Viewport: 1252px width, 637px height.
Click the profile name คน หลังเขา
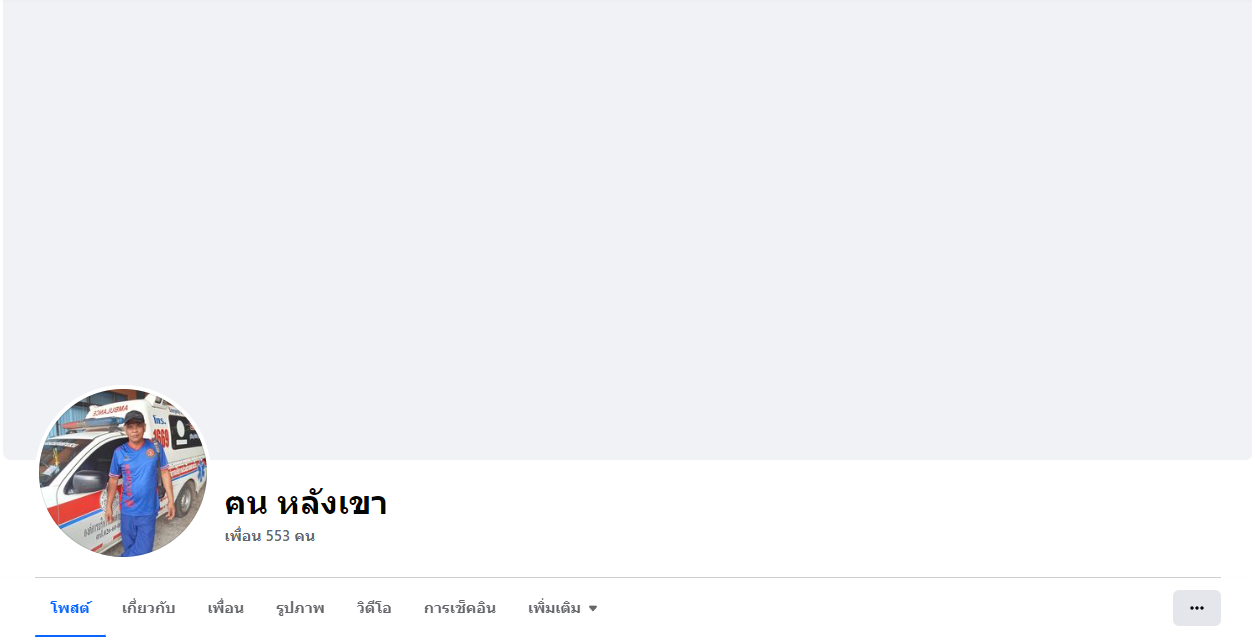(306, 503)
